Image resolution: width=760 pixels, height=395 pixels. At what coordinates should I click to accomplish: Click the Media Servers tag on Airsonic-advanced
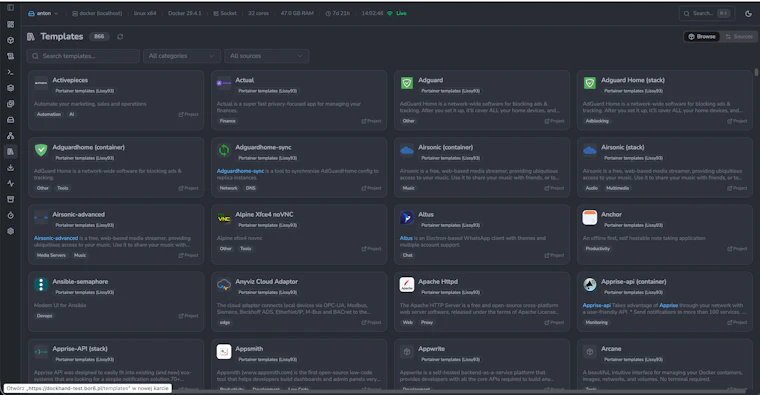pos(51,255)
